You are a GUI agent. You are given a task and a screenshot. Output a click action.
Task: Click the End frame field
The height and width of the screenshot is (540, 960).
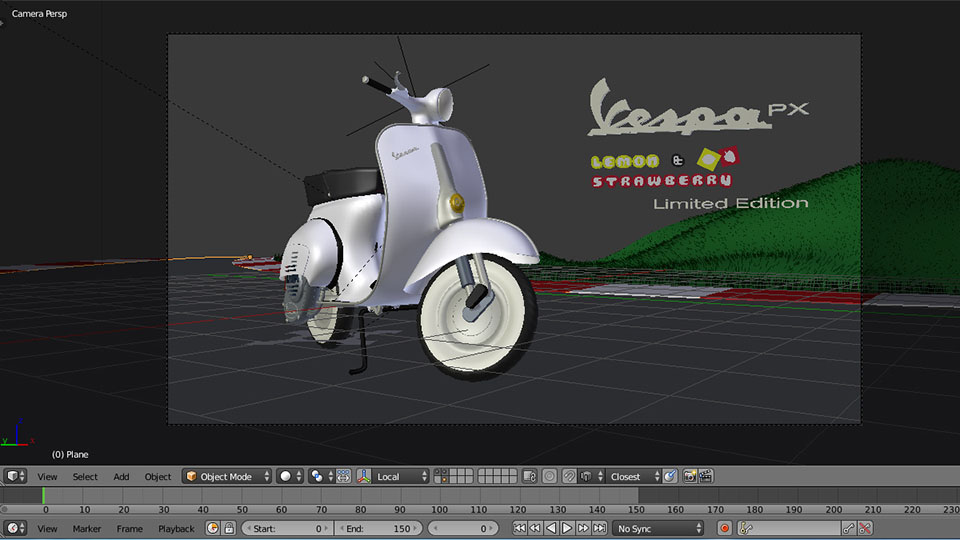pyautogui.click(x=378, y=528)
